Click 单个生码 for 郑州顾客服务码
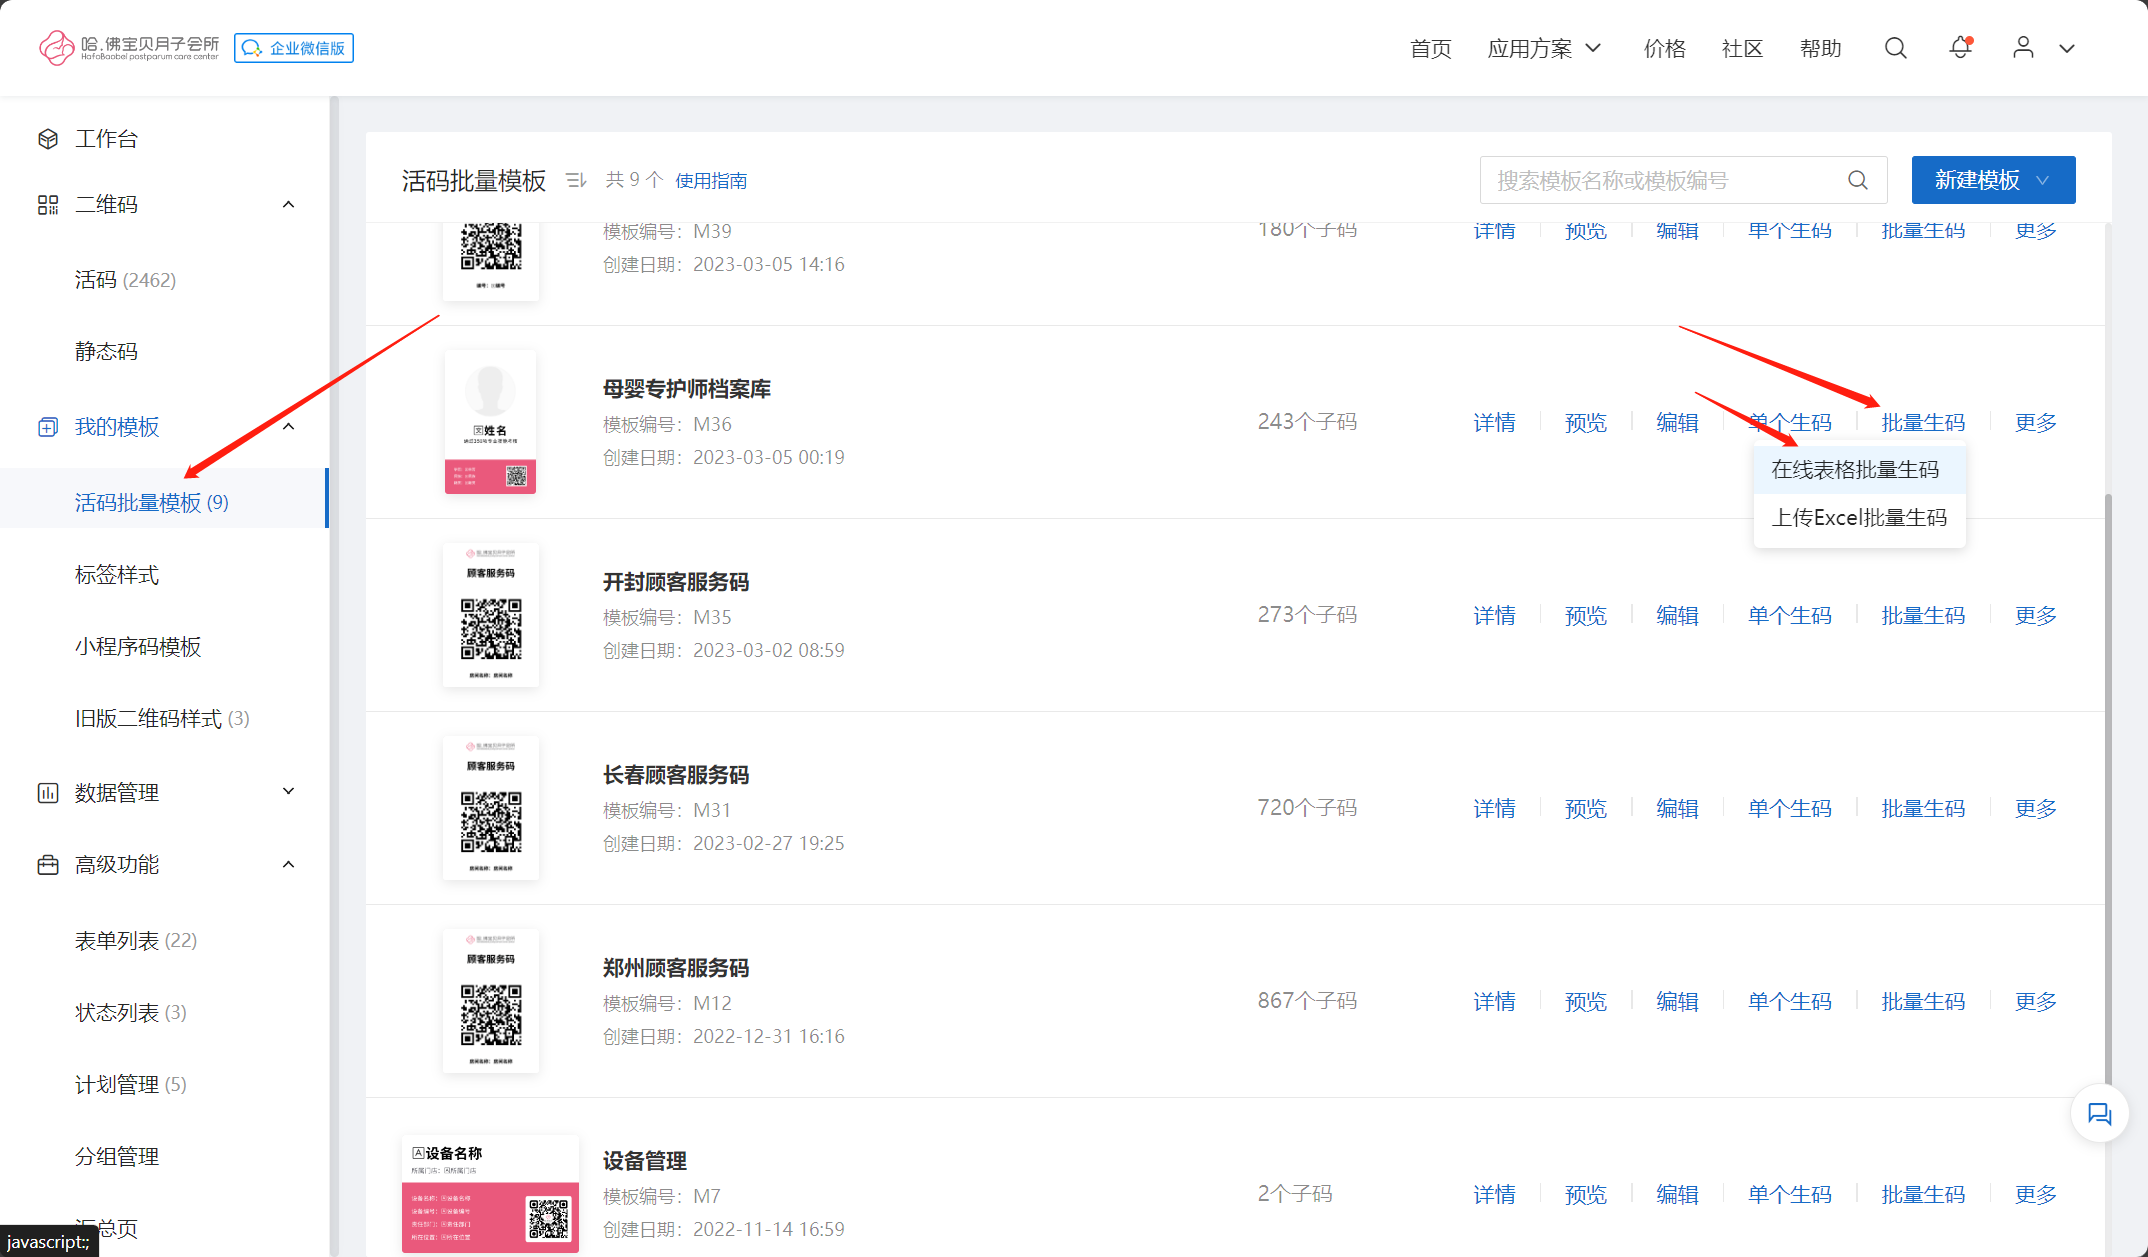The width and height of the screenshot is (2148, 1257). click(1789, 1002)
